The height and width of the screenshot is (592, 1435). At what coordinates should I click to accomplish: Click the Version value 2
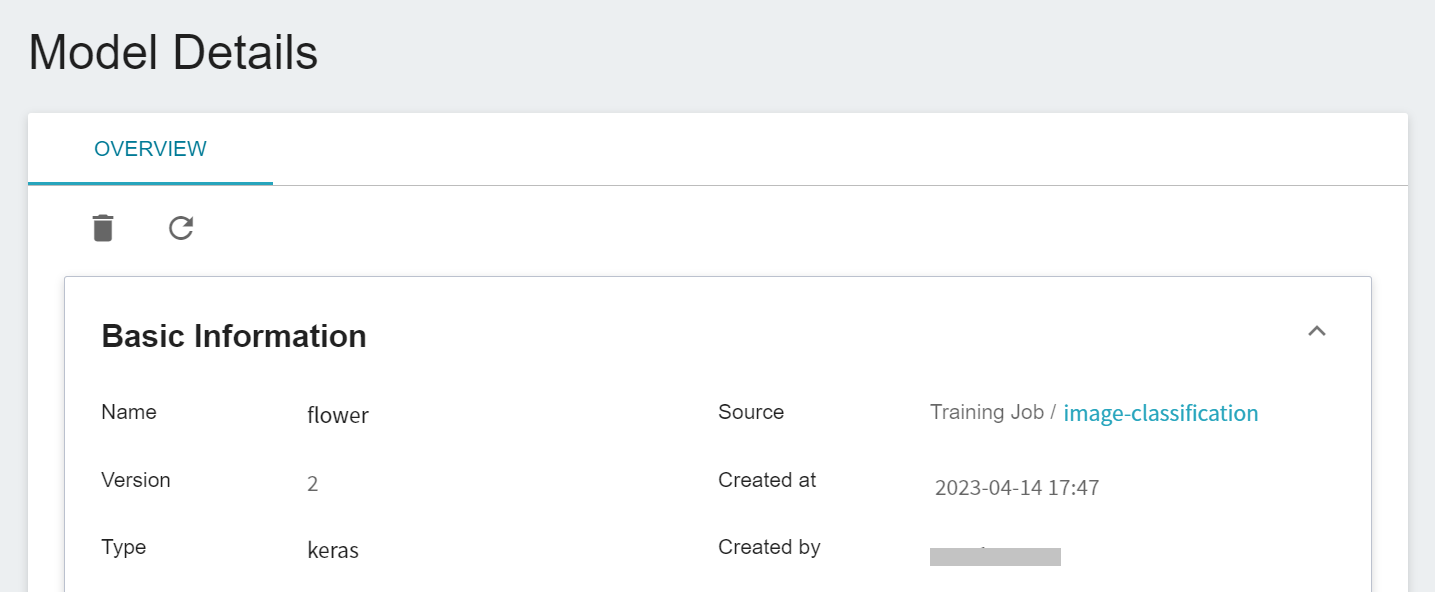pyautogui.click(x=312, y=485)
